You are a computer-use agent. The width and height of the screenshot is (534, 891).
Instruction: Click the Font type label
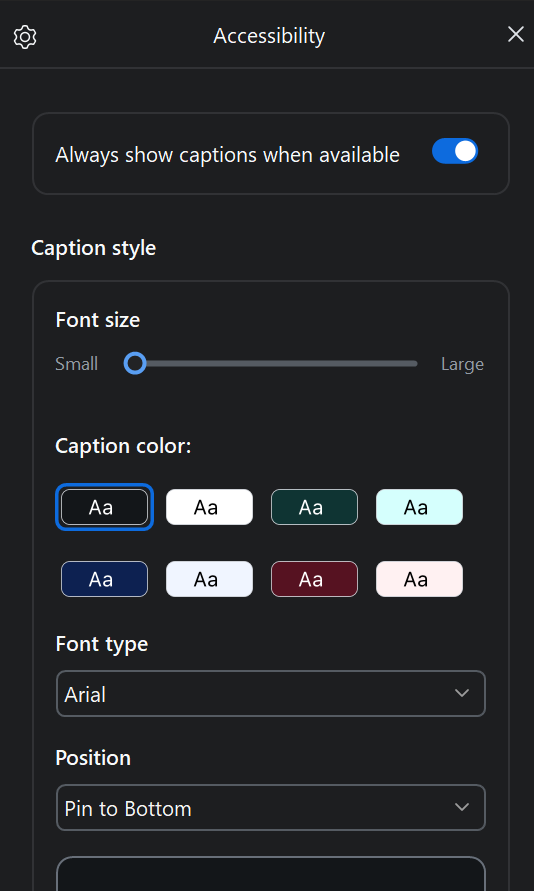pos(102,644)
